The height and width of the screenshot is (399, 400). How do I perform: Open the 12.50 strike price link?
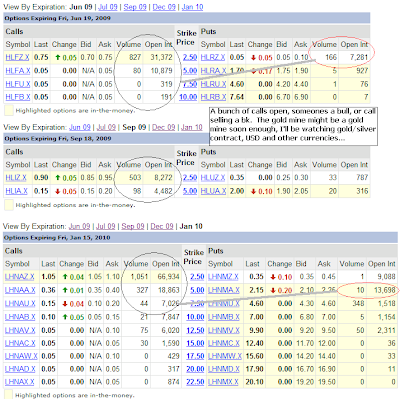click(x=195, y=330)
